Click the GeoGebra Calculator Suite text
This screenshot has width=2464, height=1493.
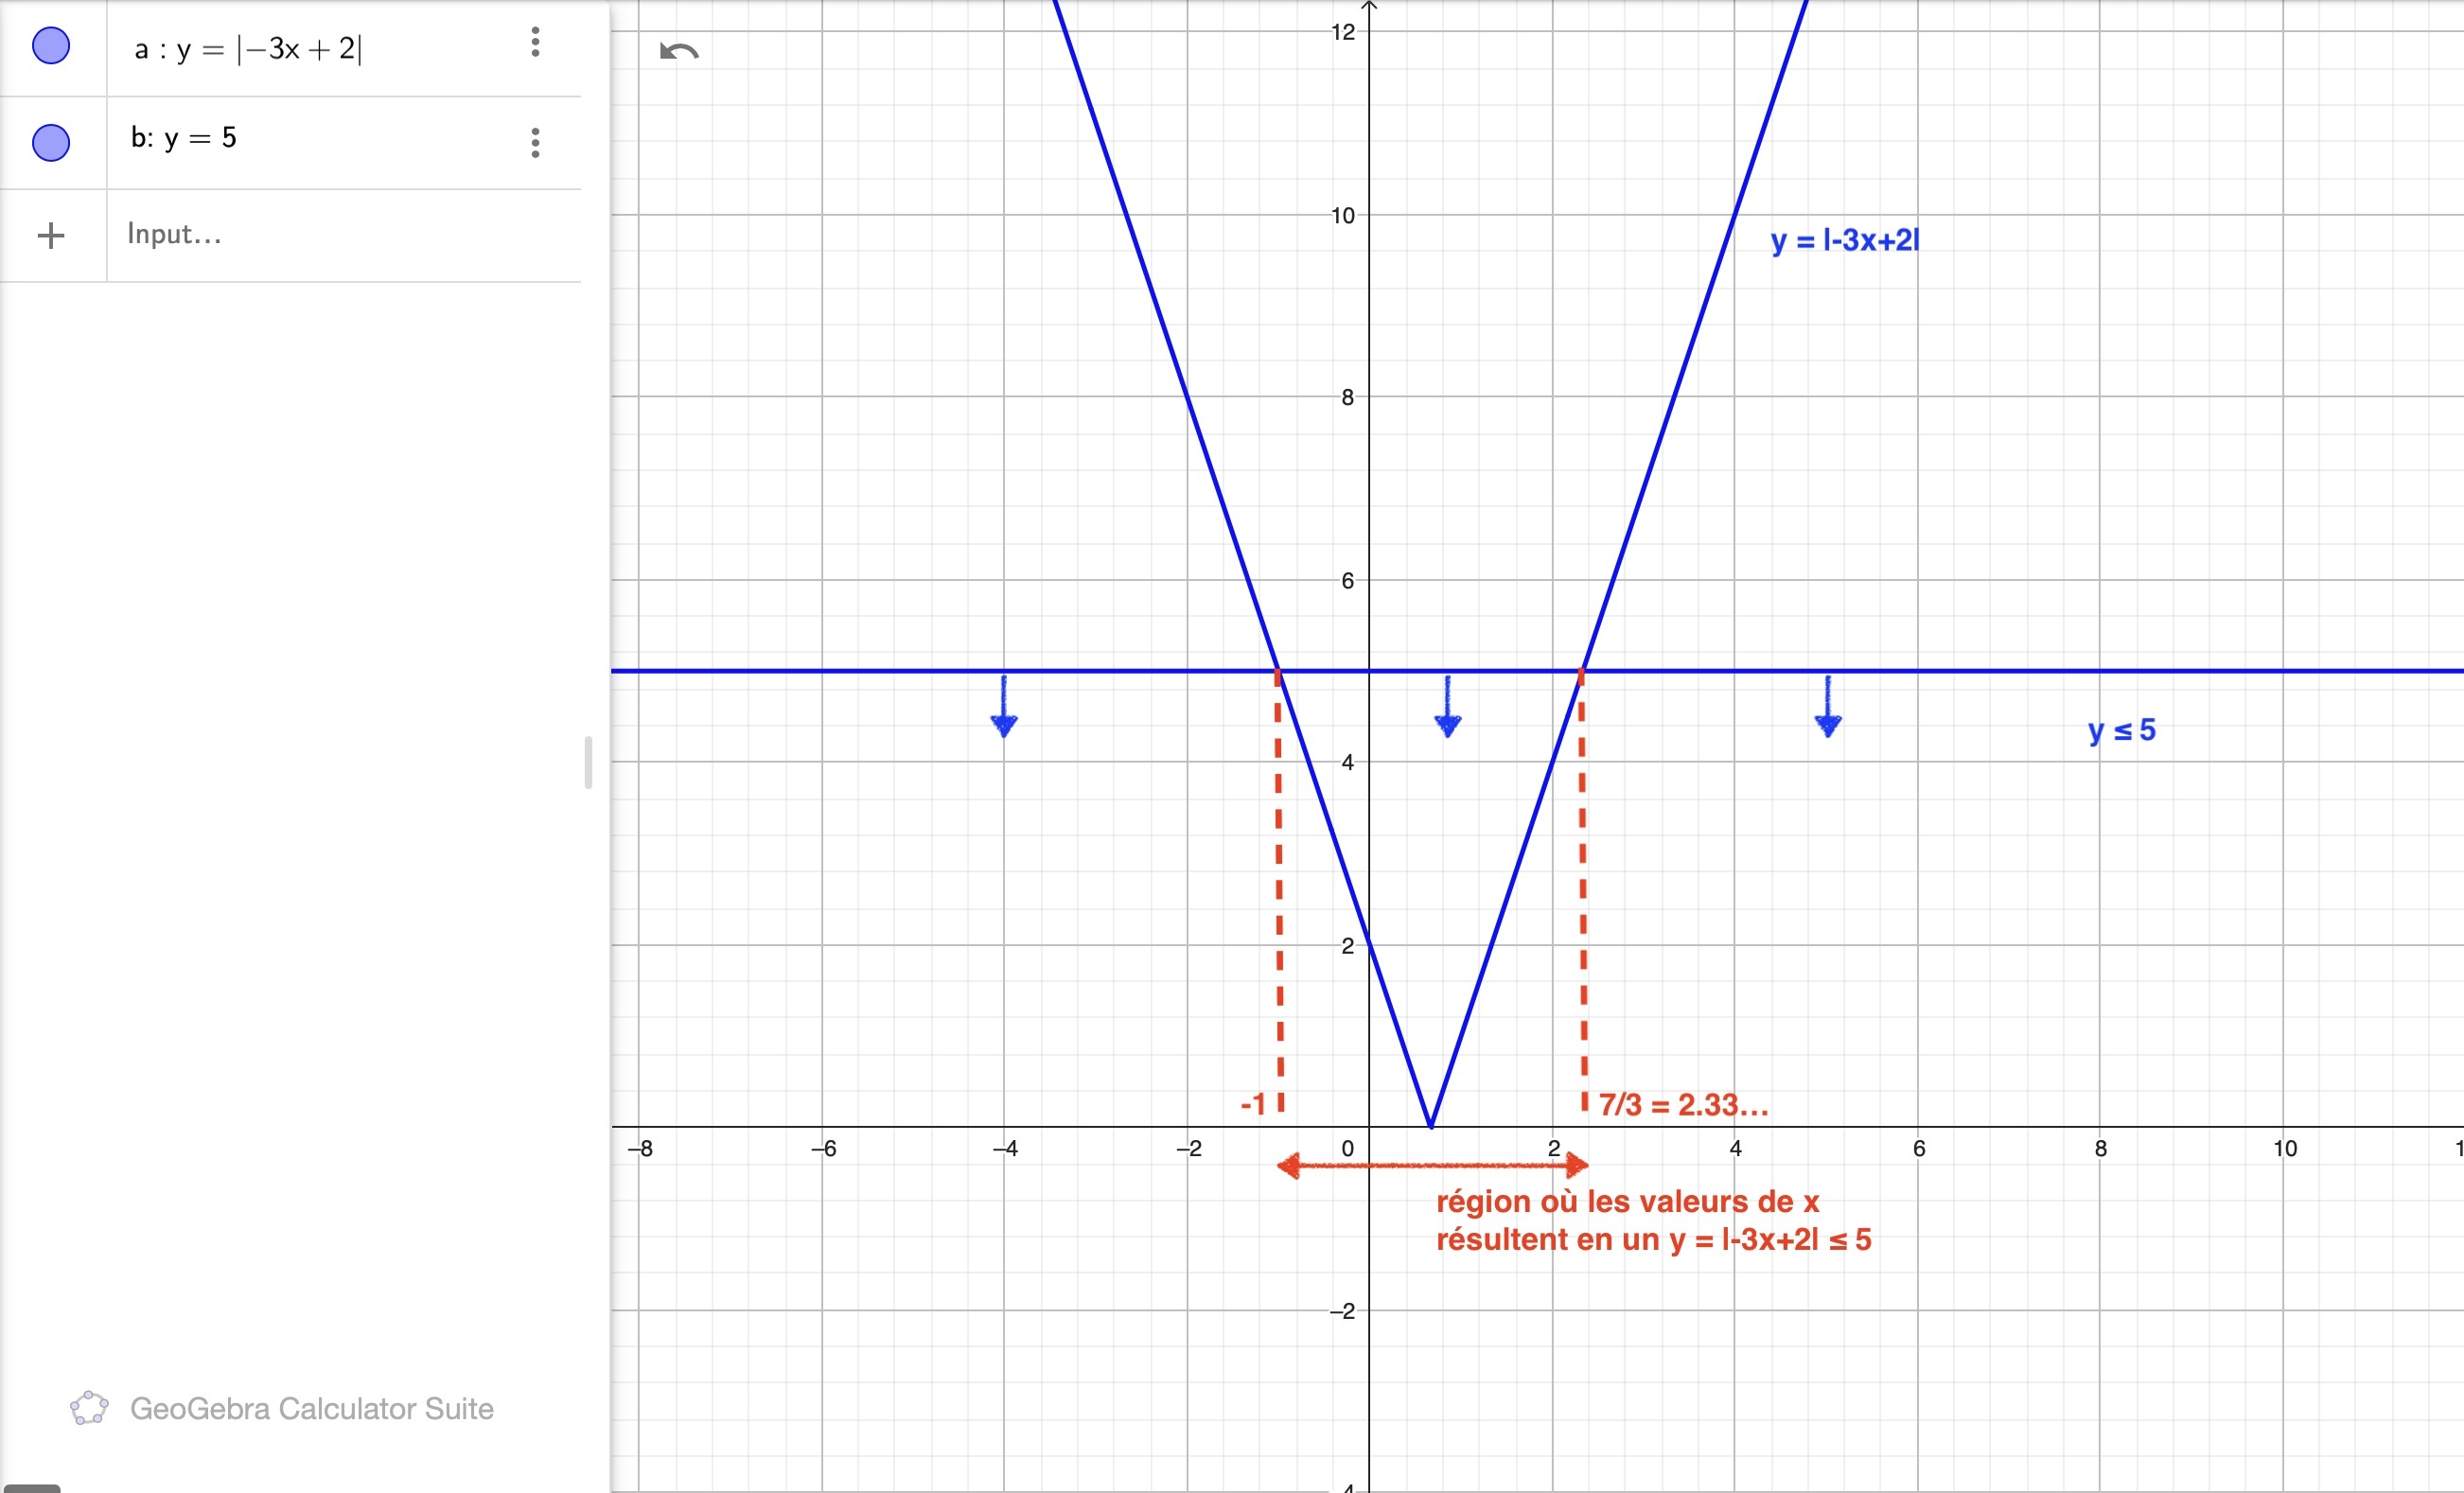tap(312, 1409)
